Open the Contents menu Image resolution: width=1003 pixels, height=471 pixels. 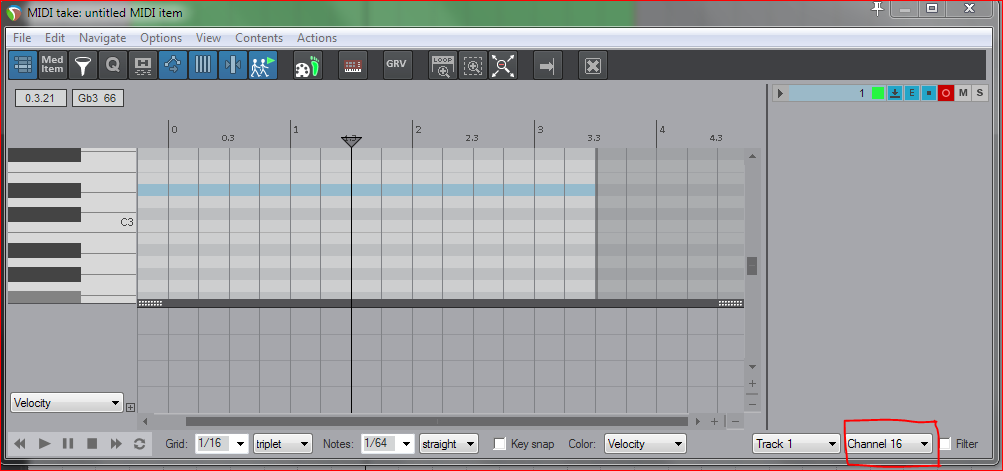pyautogui.click(x=259, y=38)
